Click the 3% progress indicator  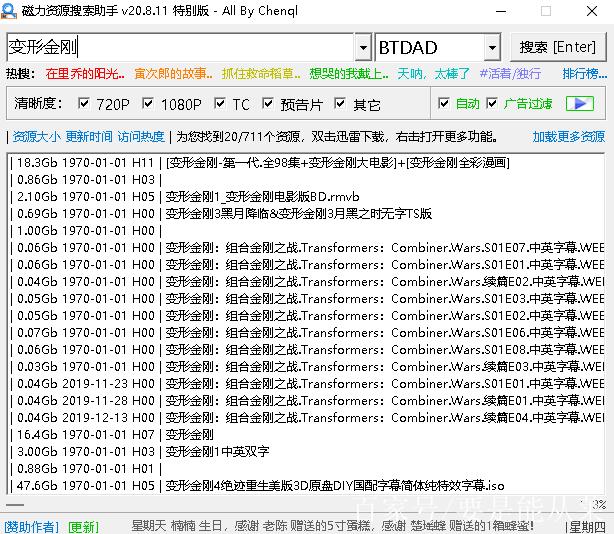click(600, 504)
